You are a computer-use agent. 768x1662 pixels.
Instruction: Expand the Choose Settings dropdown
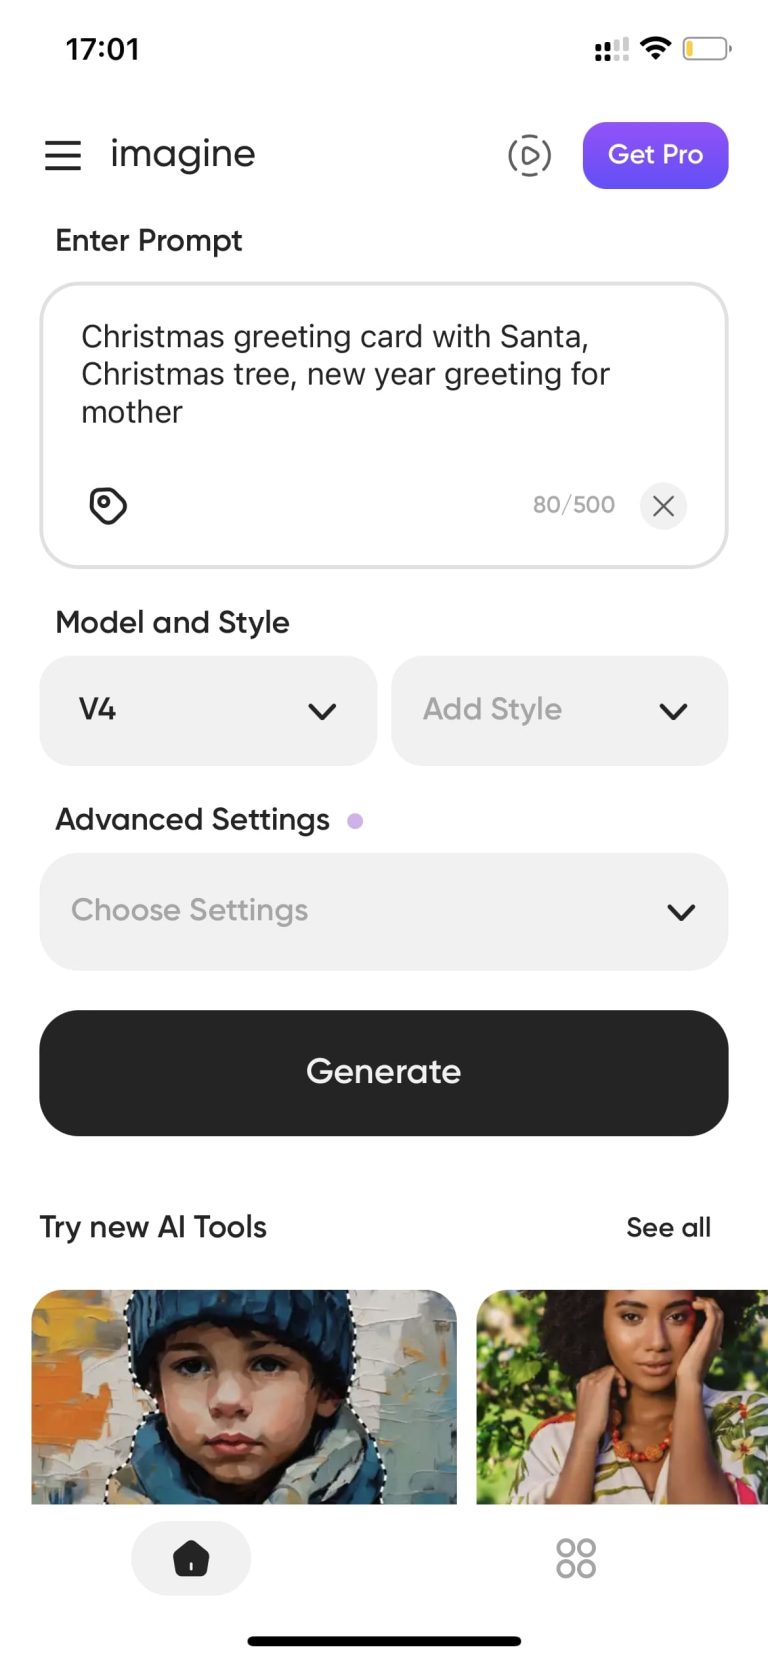(384, 911)
